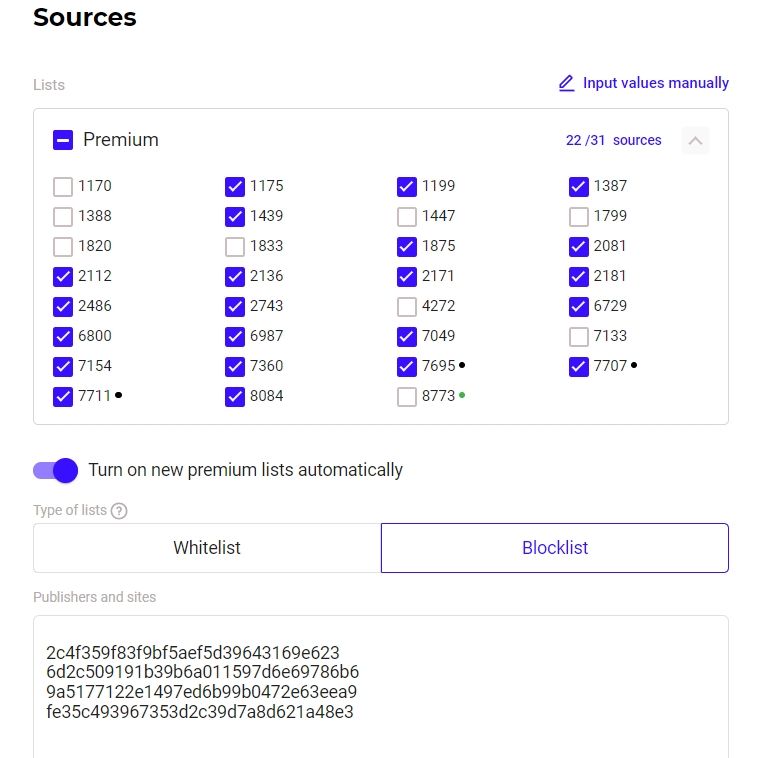Deselect source 7707 checkbox

click(579, 367)
